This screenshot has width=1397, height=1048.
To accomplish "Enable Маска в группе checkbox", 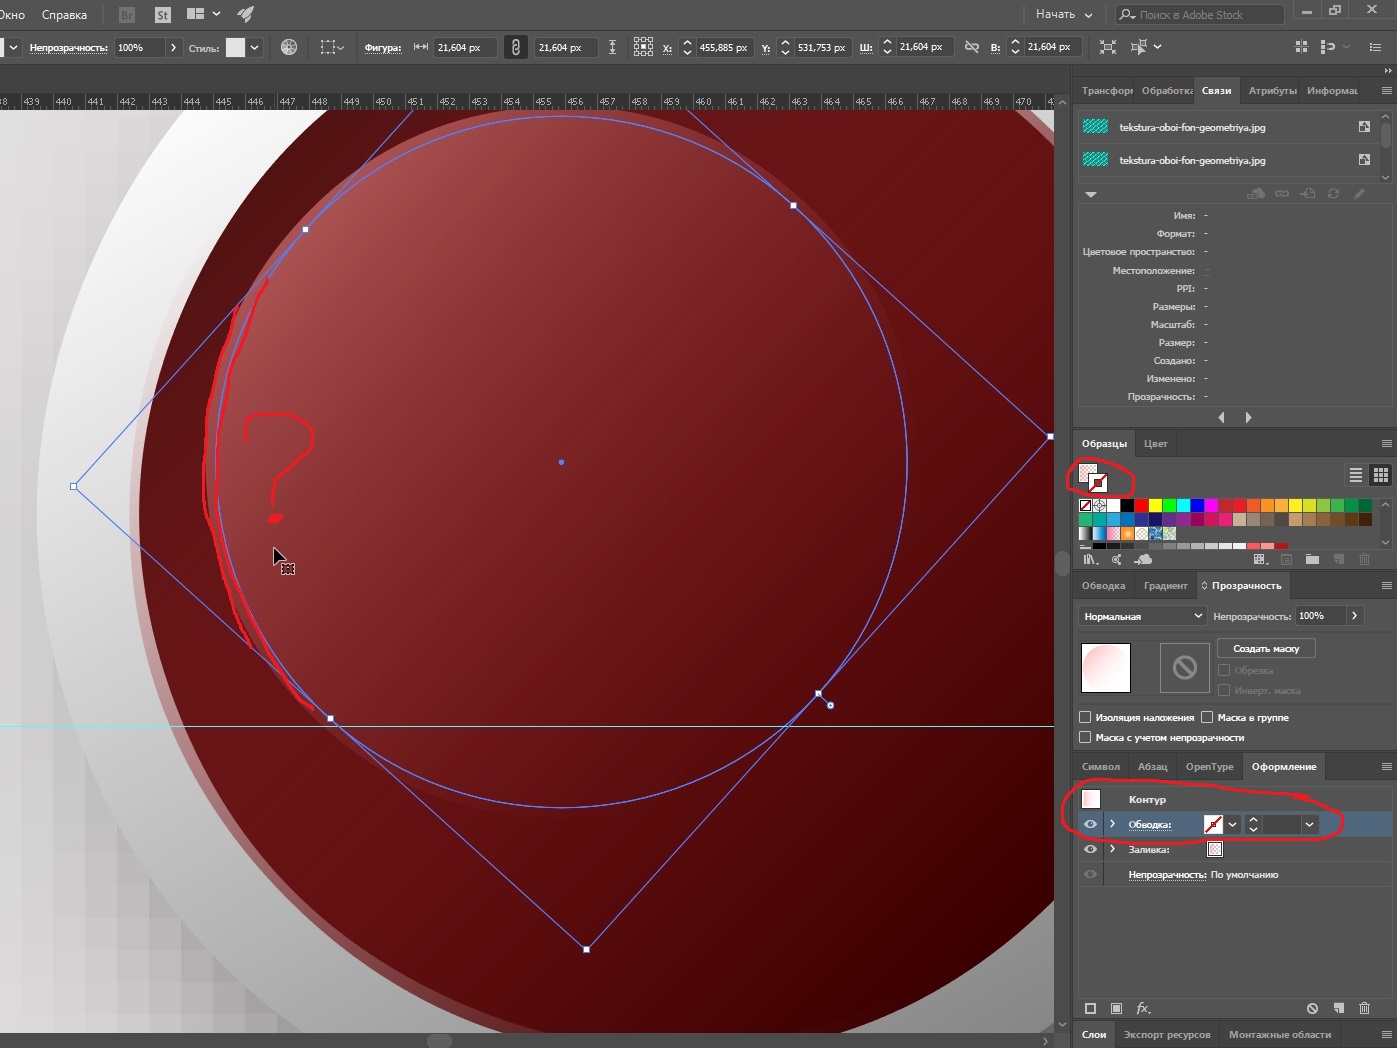I will [x=1207, y=717].
